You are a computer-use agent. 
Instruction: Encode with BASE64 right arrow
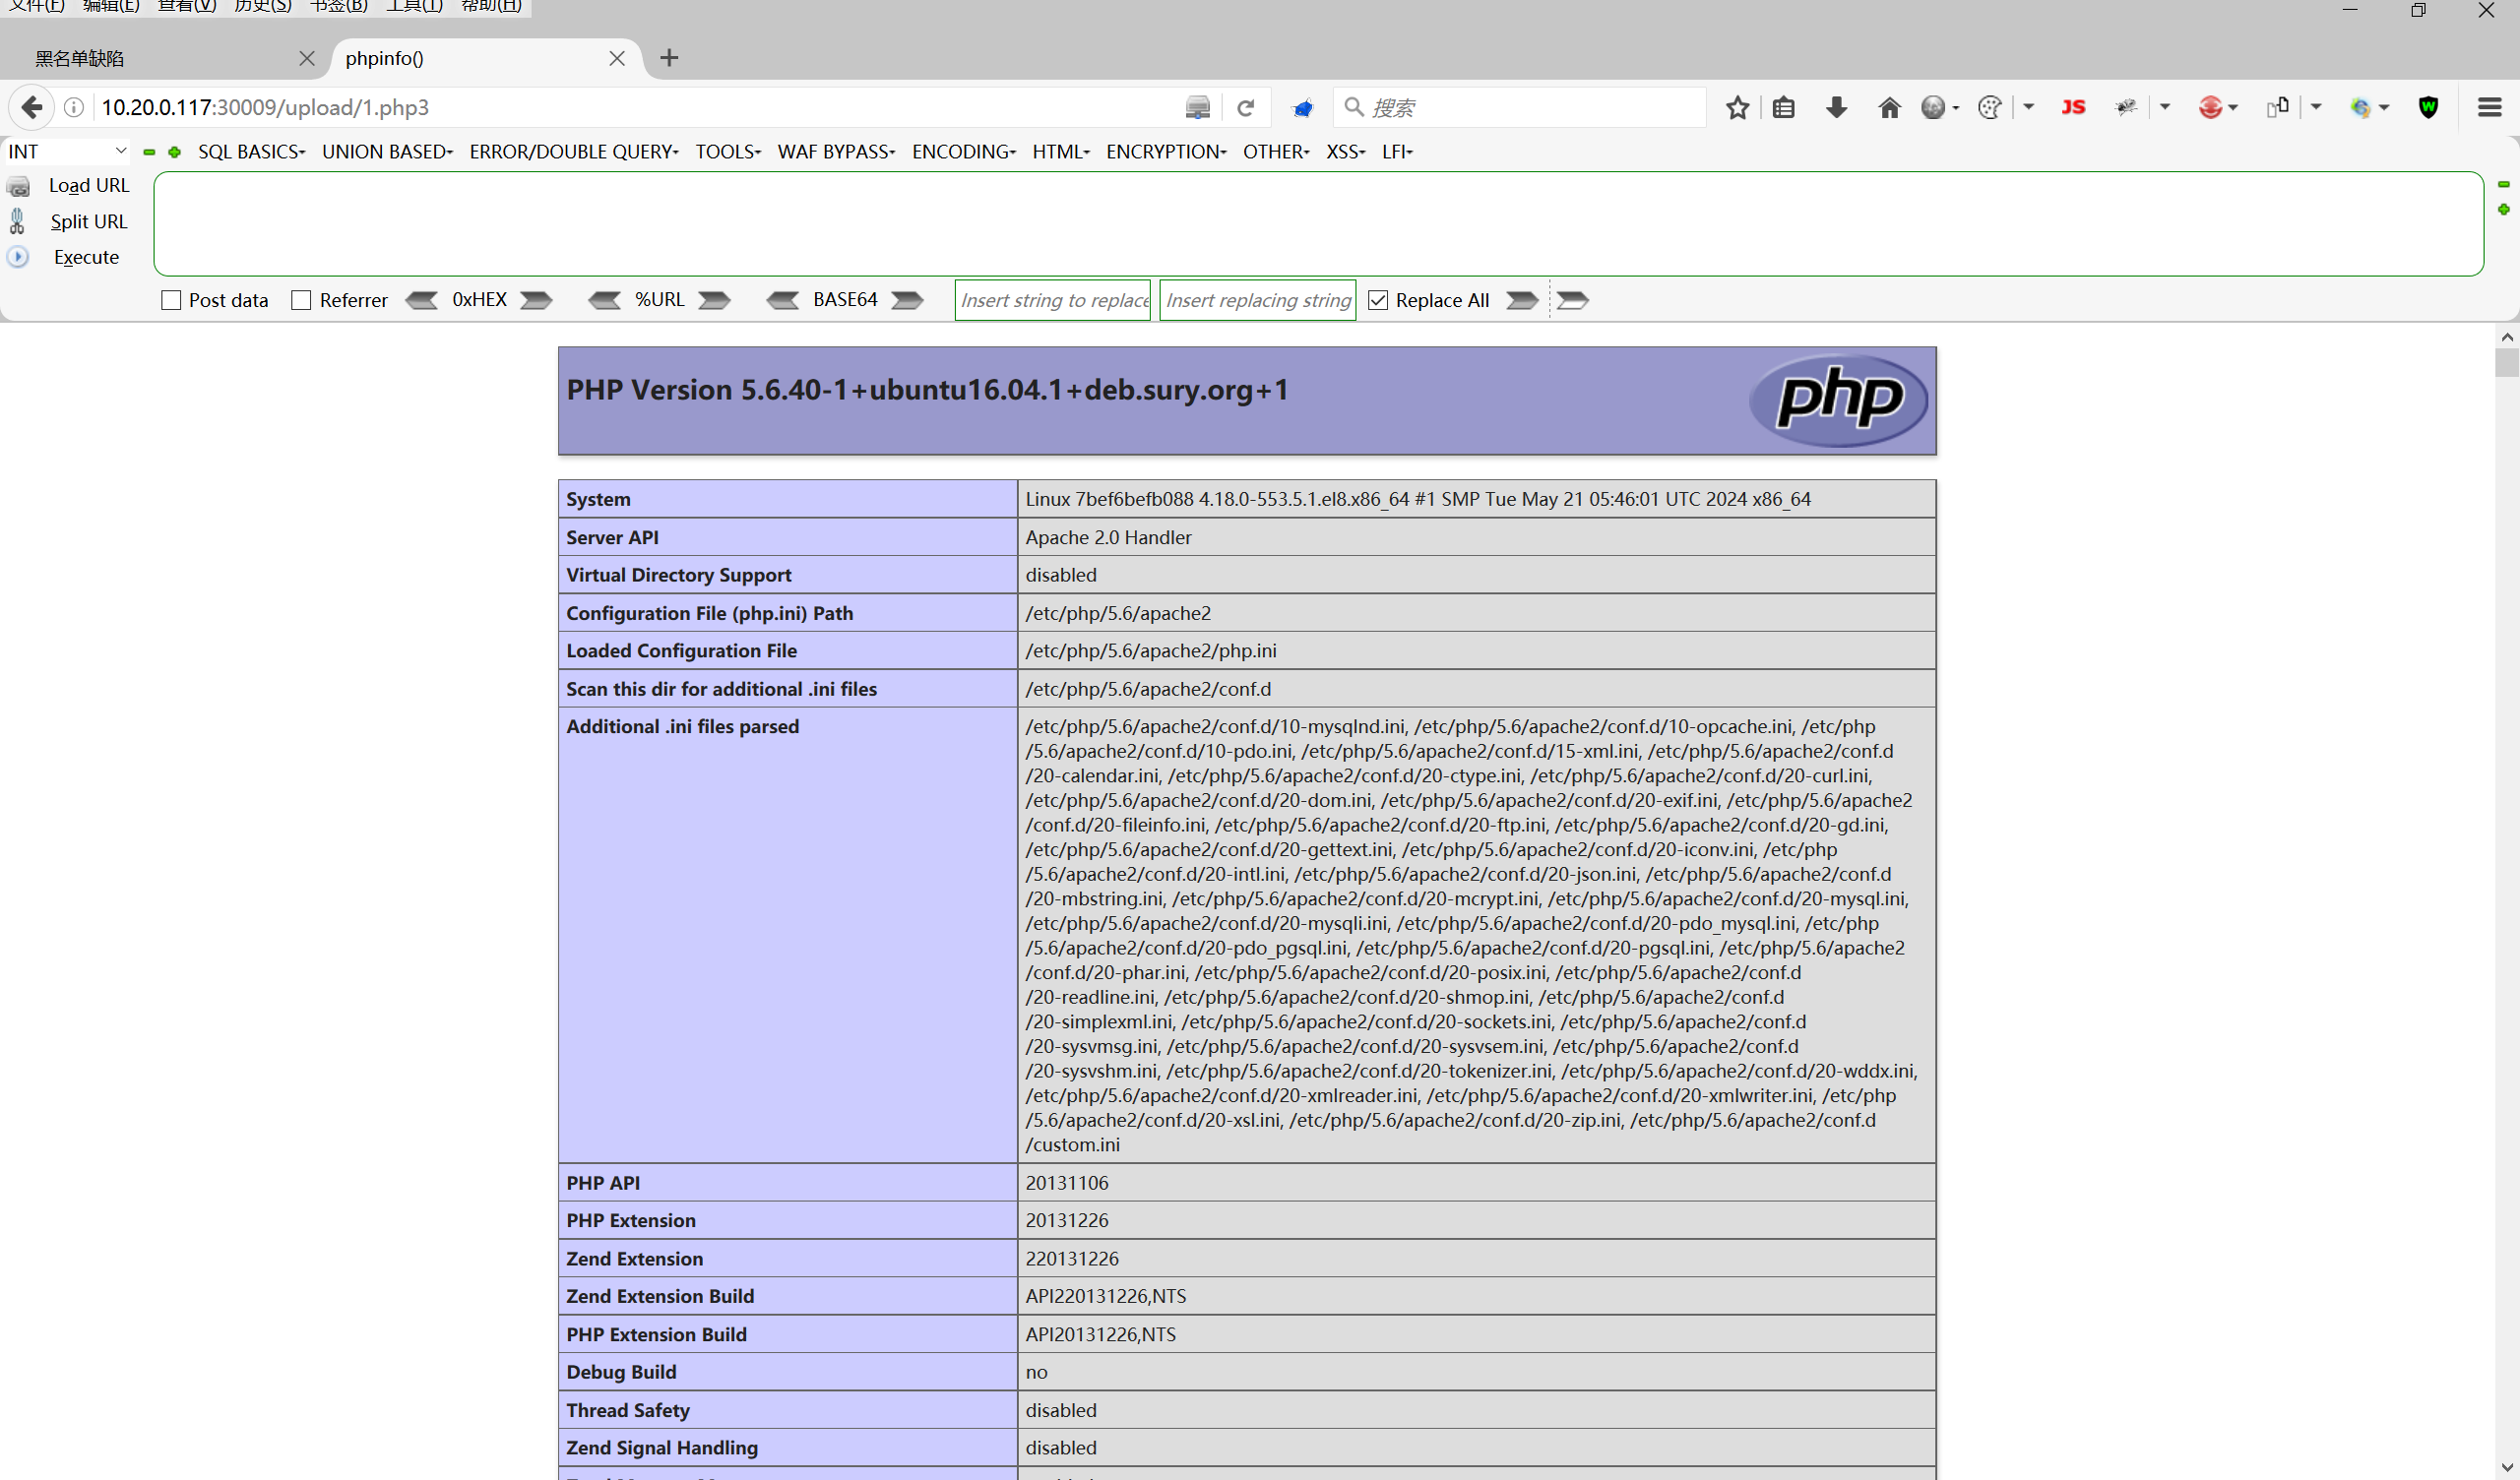coord(907,300)
